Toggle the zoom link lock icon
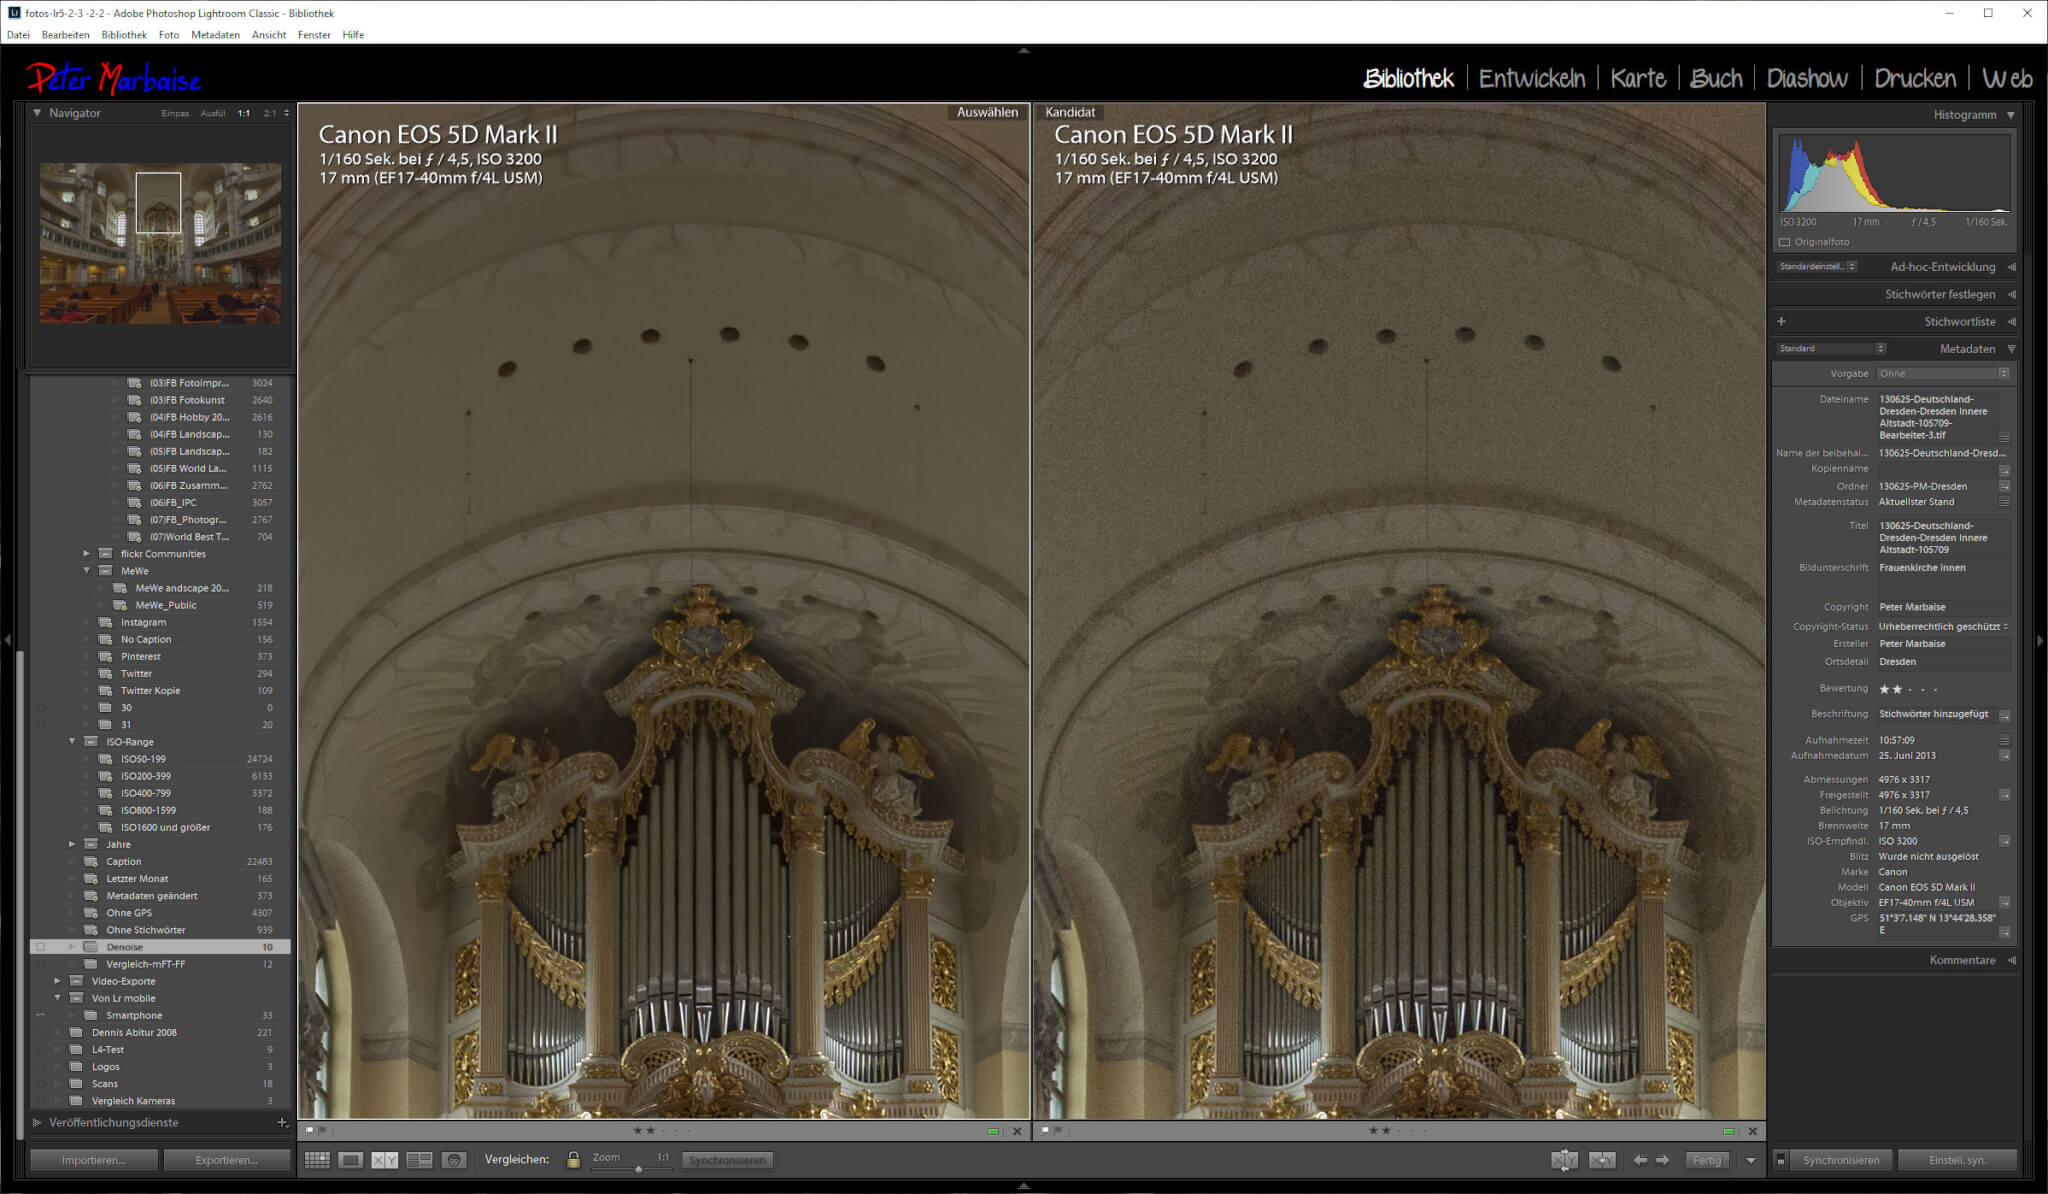 click(x=573, y=1160)
